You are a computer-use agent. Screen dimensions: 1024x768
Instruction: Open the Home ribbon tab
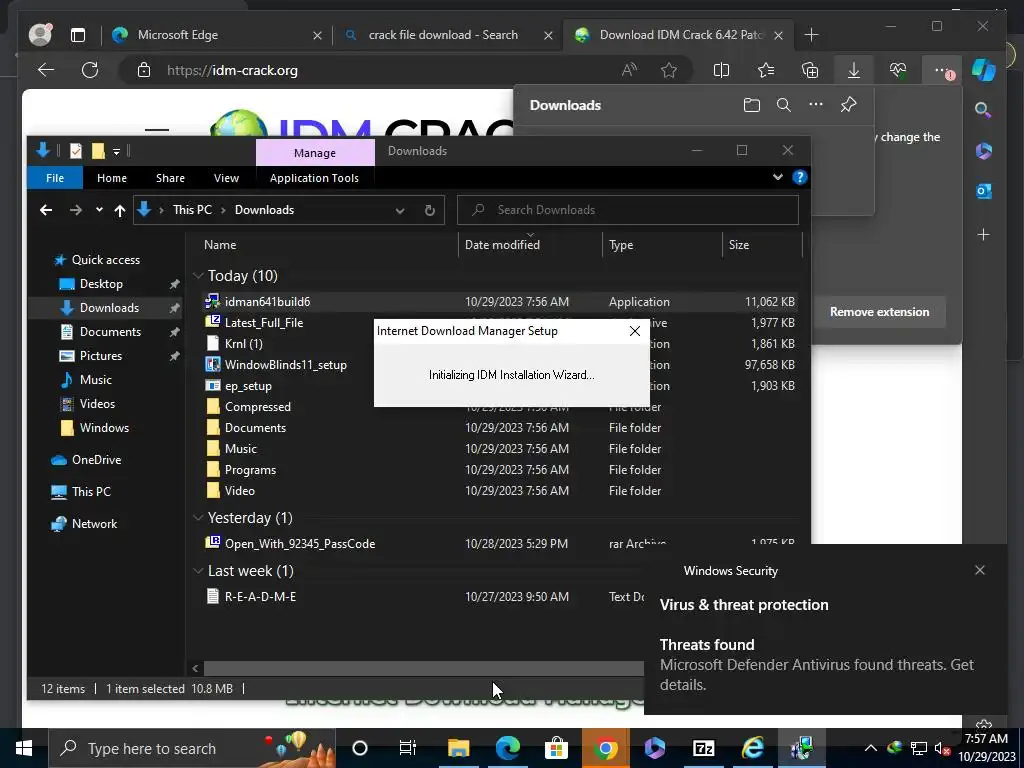[x=112, y=178]
